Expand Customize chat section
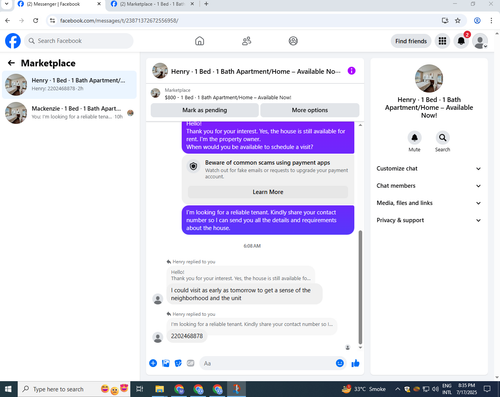 tap(429, 169)
